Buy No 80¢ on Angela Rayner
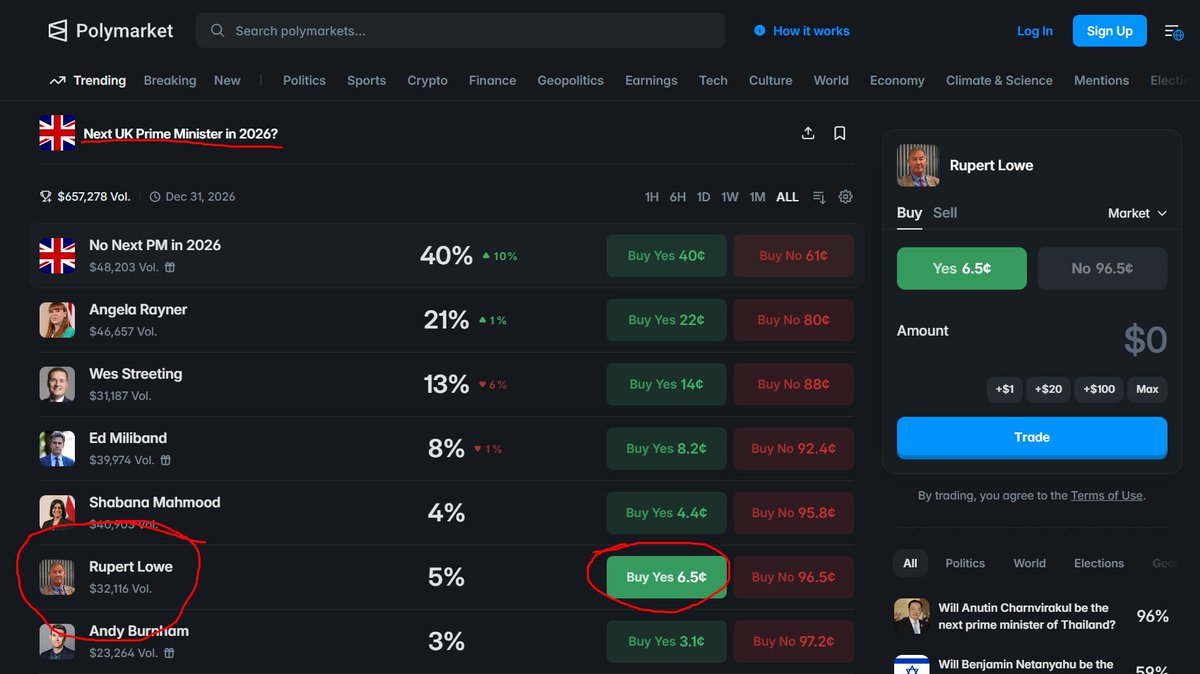The height and width of the screenshot is (674, 1200). [x=793, y=320]
